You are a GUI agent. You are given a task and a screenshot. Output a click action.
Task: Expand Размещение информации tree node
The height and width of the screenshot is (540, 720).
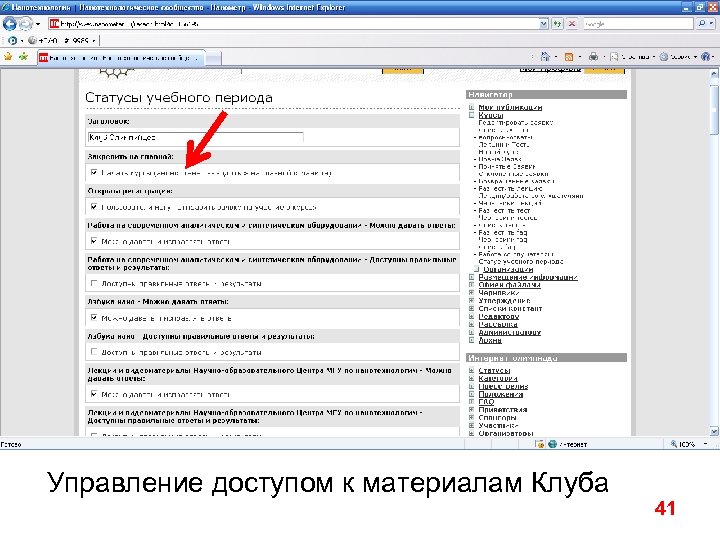(x=471, y=277)
